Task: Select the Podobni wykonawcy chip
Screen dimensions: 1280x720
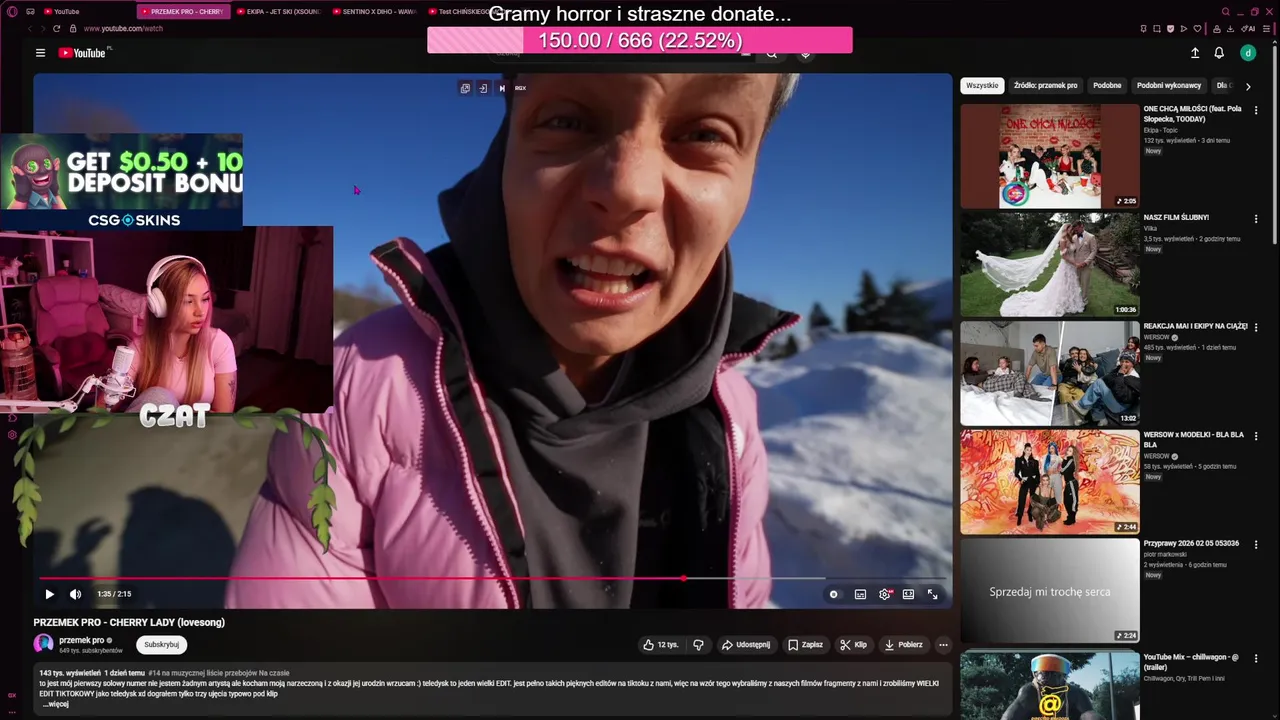Action: [x=1169, y=86]
